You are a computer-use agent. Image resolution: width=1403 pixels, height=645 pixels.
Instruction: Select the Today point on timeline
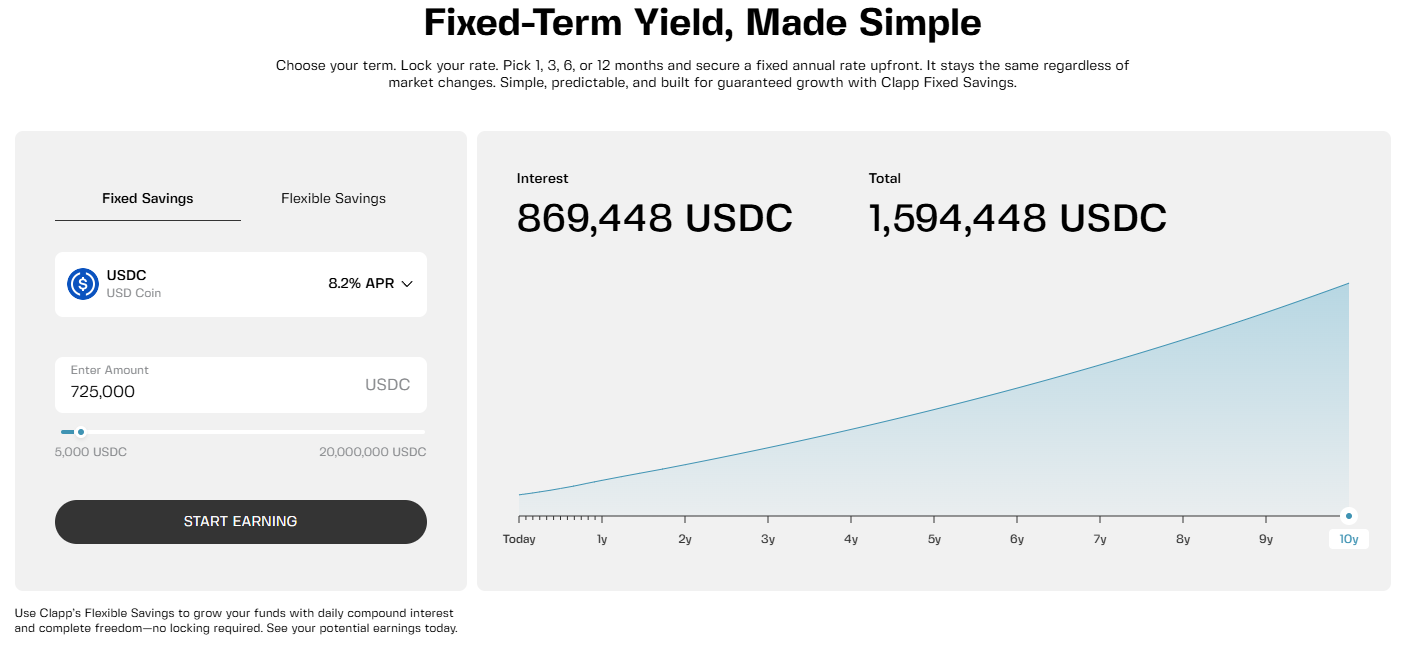tap(519, 539)
